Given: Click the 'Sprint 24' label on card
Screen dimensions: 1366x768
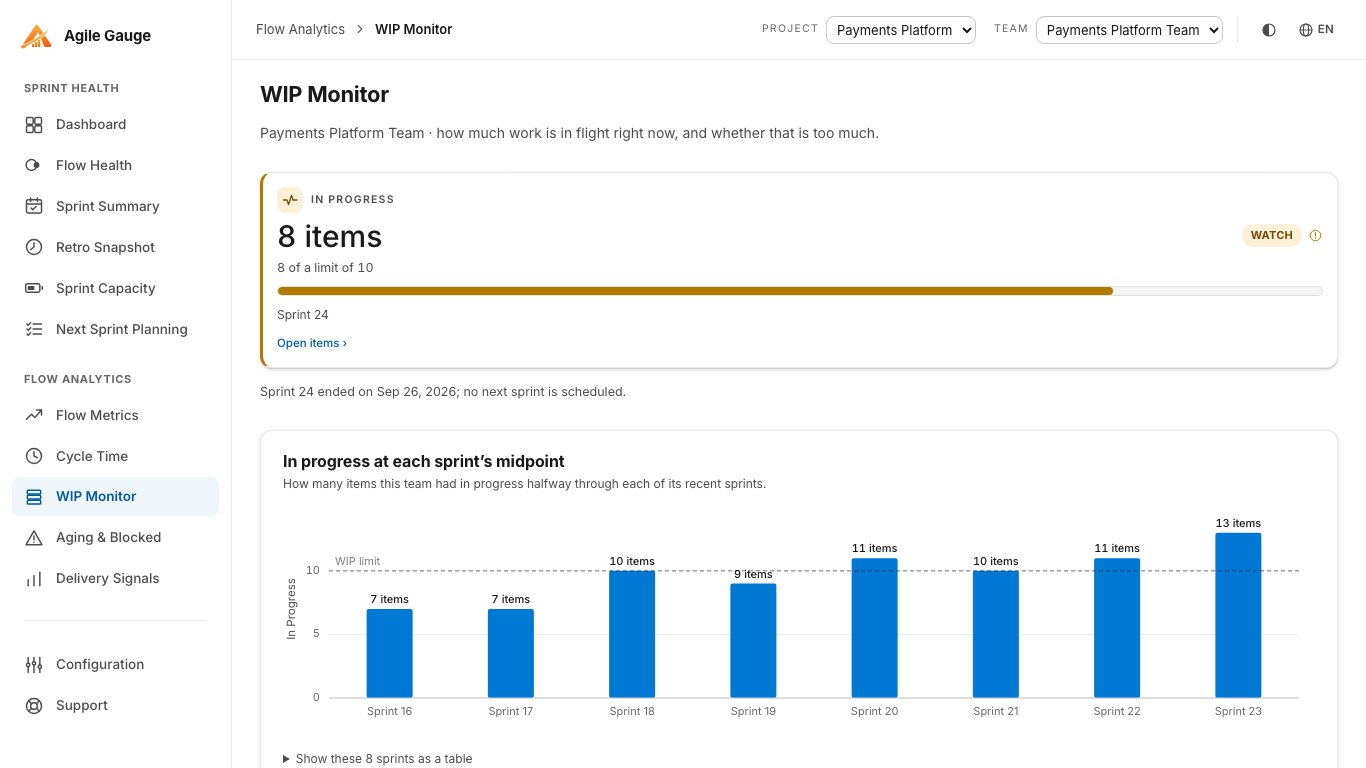Looking at the screenshot, I should pyautogui.click(x=303, y=315).
